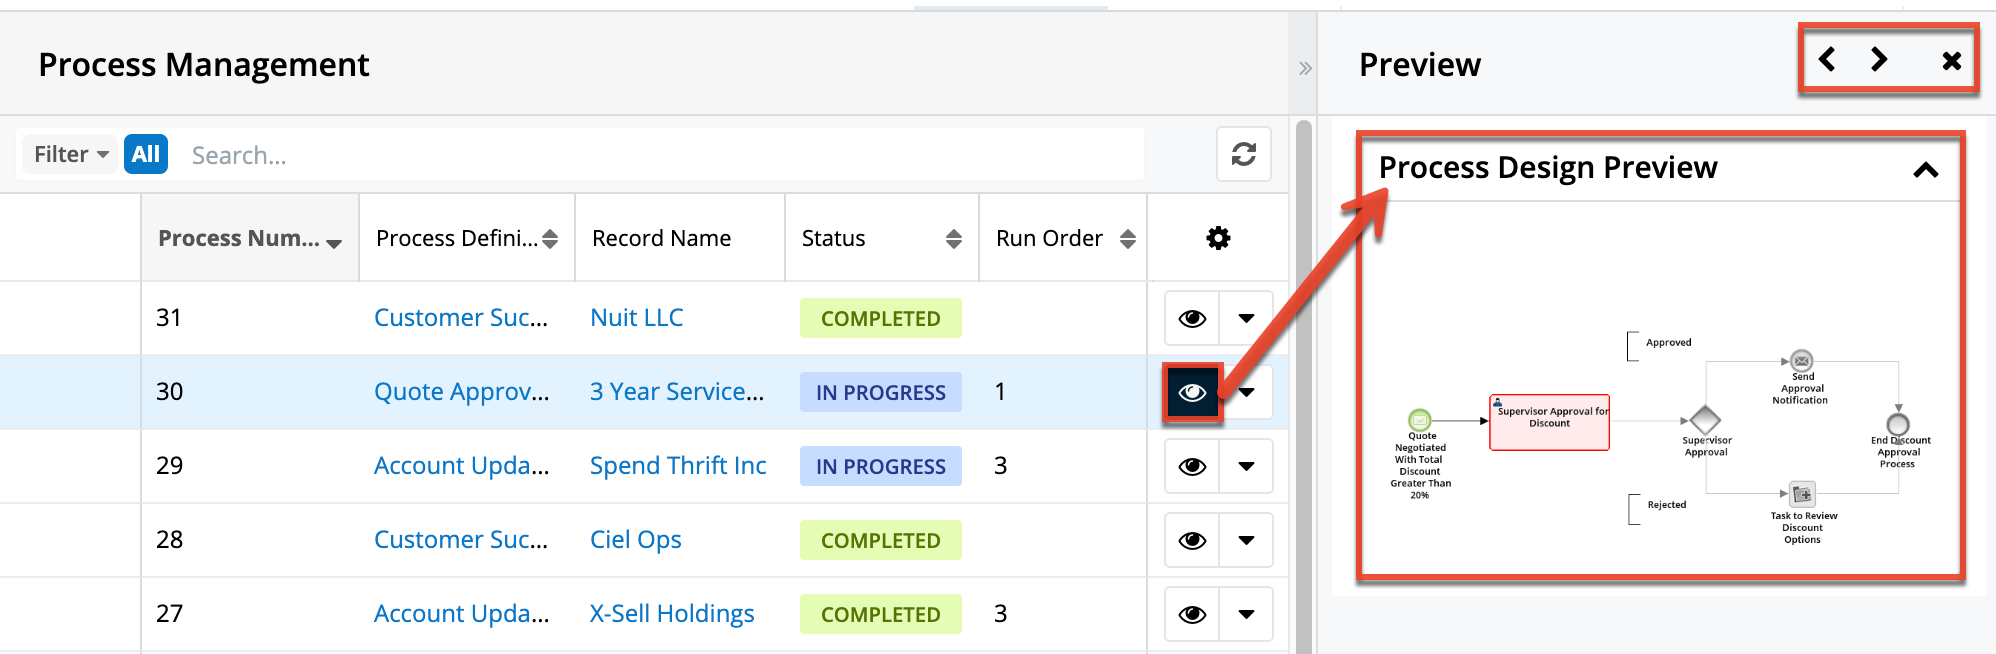Go to next record in Preview
This screenshot has height=654, width=1996.
tap(1879, 60)
